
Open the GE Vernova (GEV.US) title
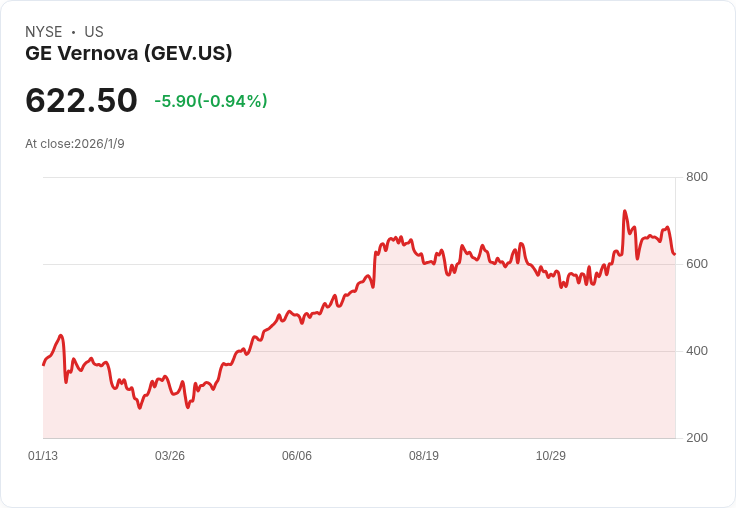(129, 53)
